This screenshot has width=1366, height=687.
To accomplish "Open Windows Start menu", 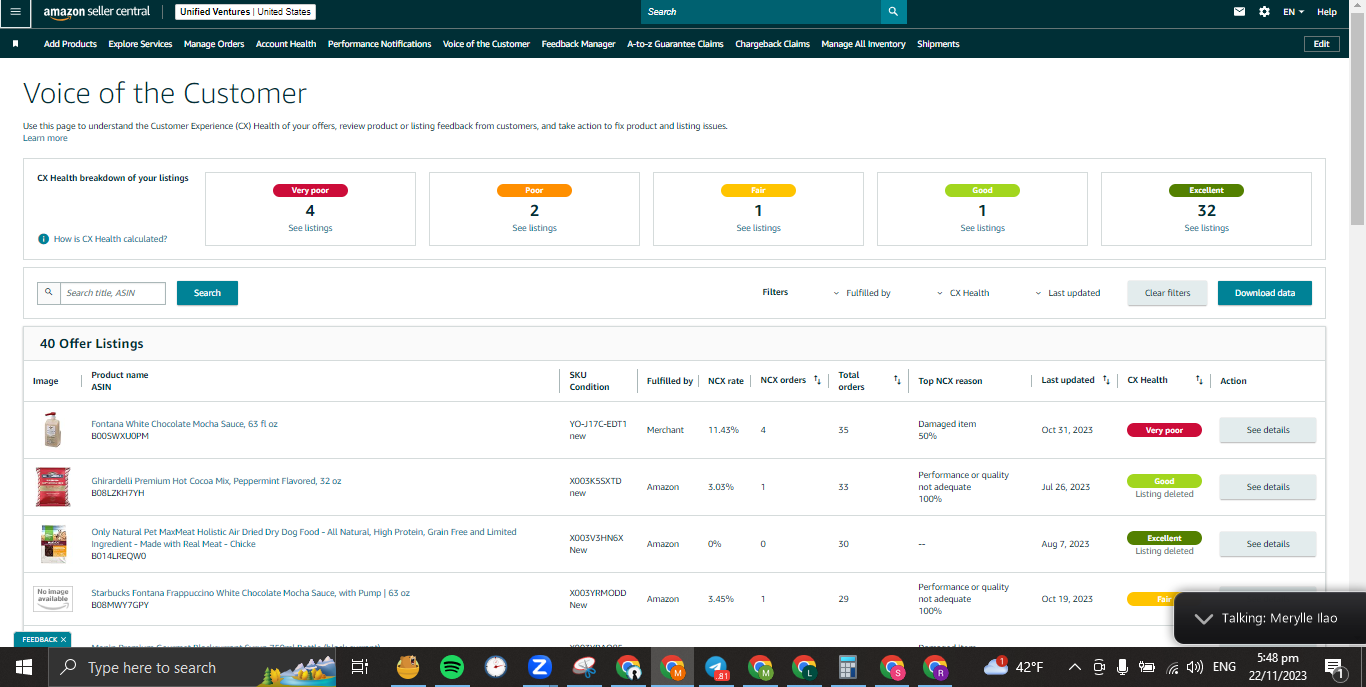I will [24, 667].
